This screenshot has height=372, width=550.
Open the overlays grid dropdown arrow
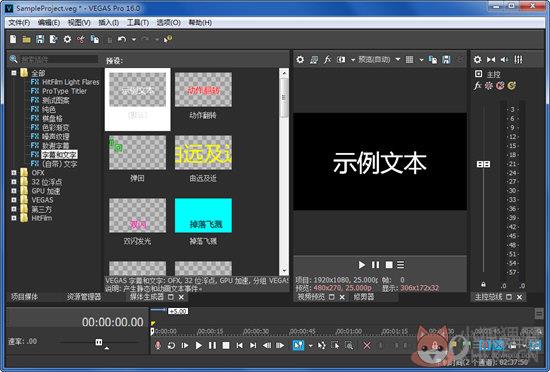tap(421, 60)
